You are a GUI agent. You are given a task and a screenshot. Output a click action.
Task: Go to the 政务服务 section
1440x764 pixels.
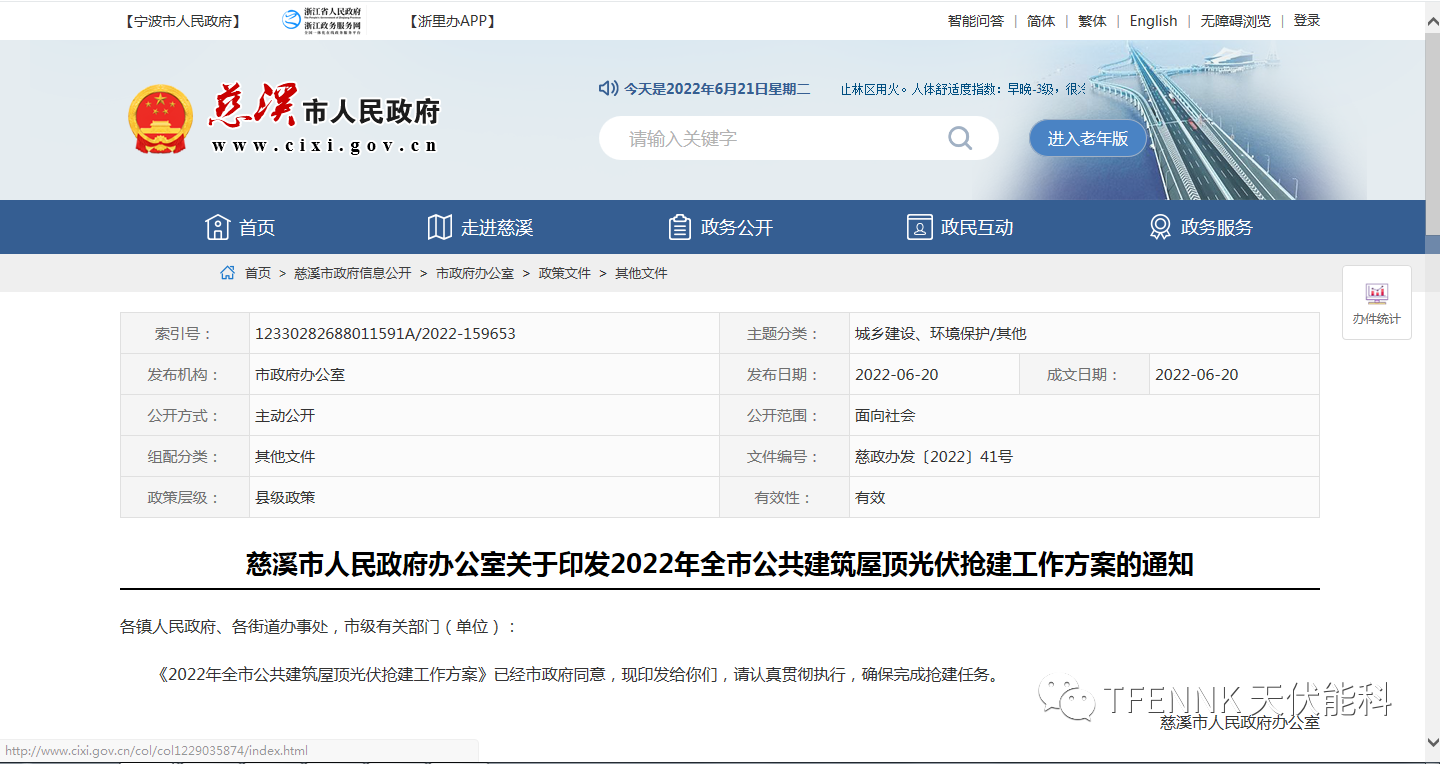pos(1200,227)
